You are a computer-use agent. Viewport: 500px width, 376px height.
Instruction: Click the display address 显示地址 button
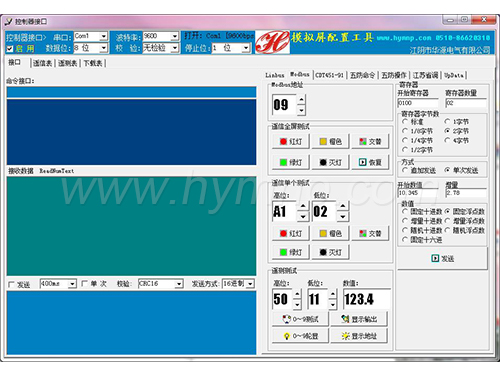pos(359,336)
